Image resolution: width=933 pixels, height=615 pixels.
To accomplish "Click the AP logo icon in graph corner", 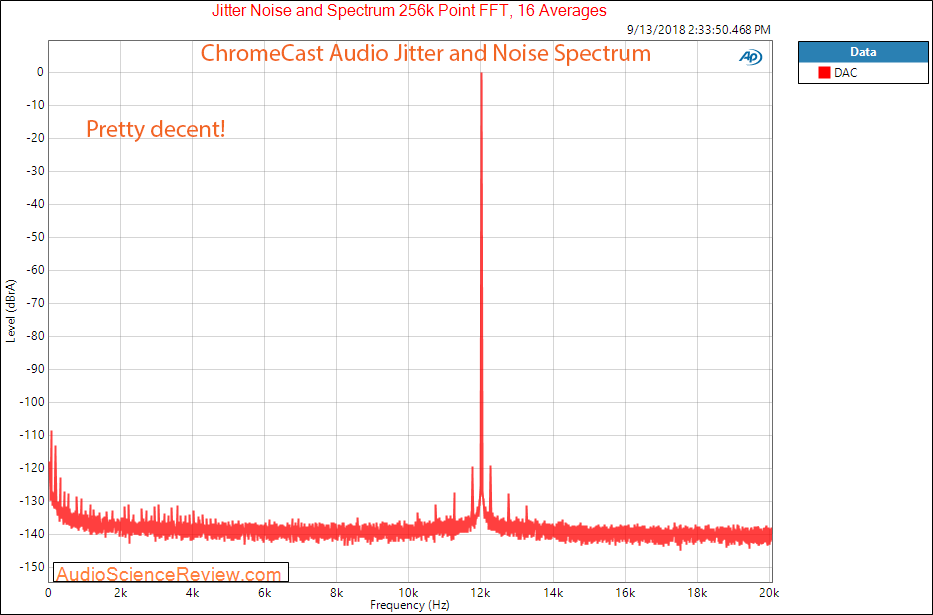I will pos(750,57).
